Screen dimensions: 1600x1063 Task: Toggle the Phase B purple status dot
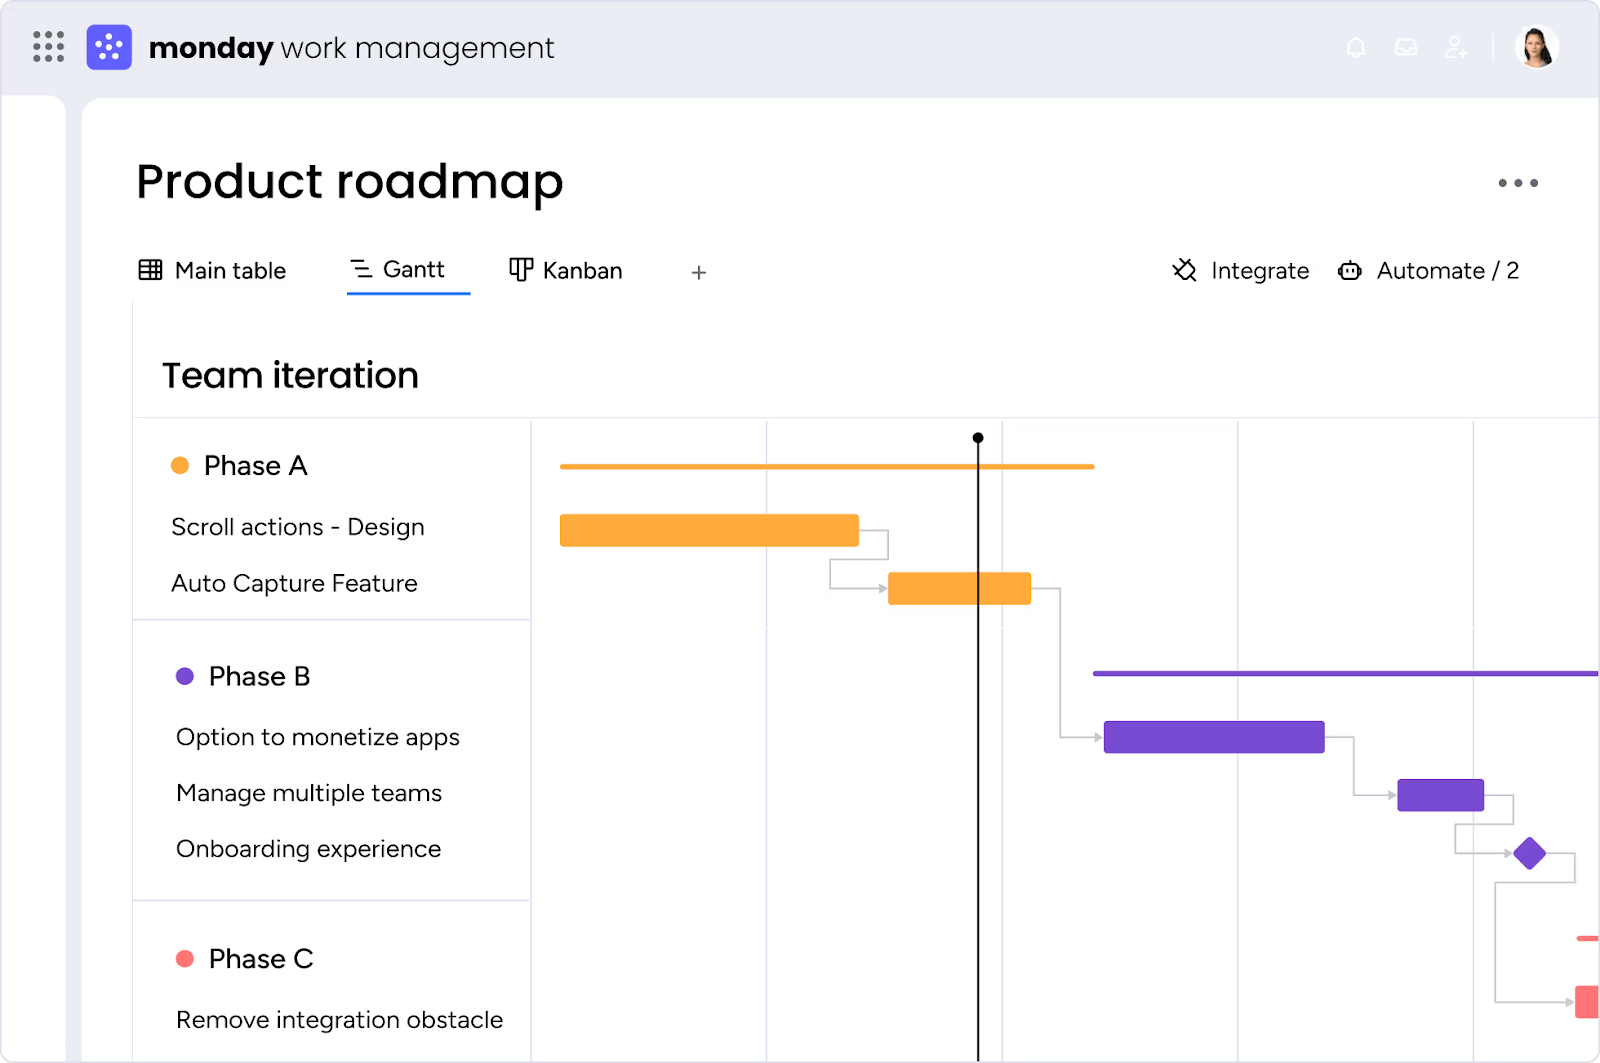(184, 676)
